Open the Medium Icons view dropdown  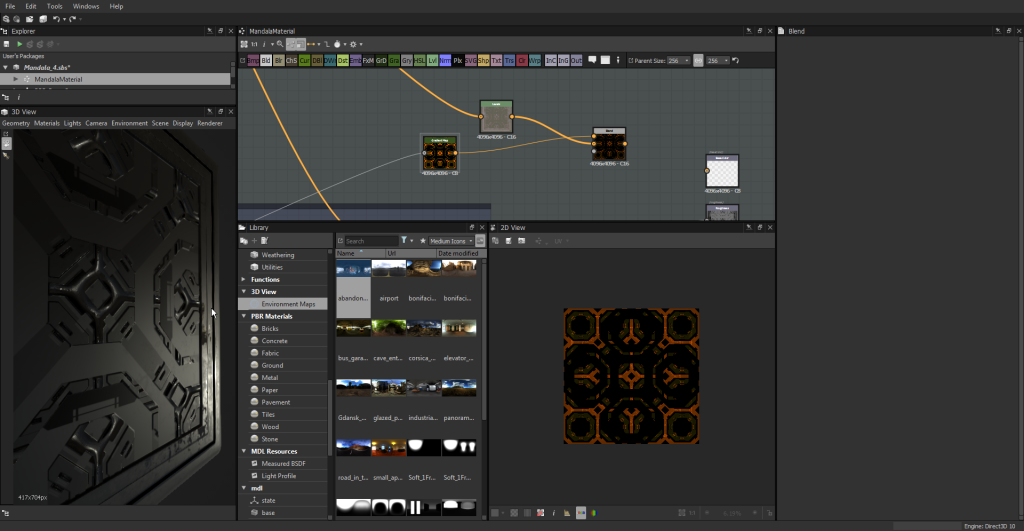click(x=451, y=241)
